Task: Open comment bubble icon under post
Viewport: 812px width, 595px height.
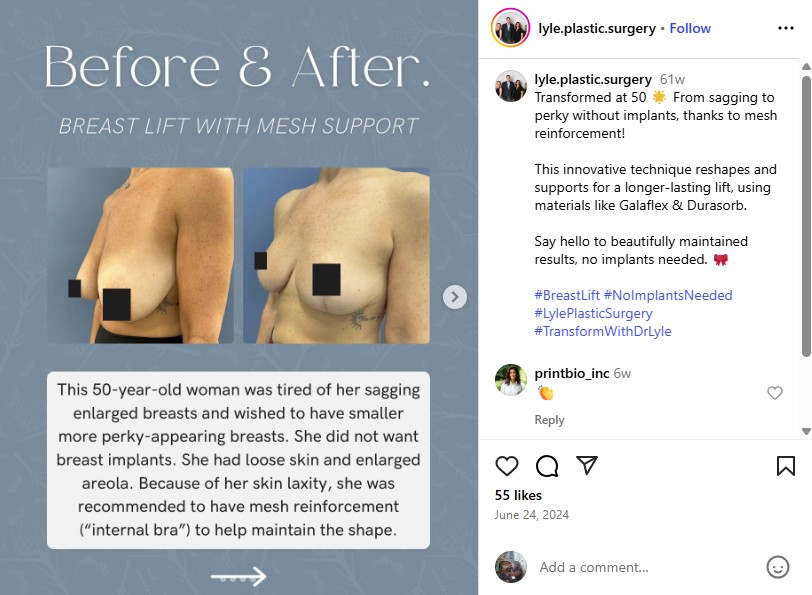Action: coord(547,466)
